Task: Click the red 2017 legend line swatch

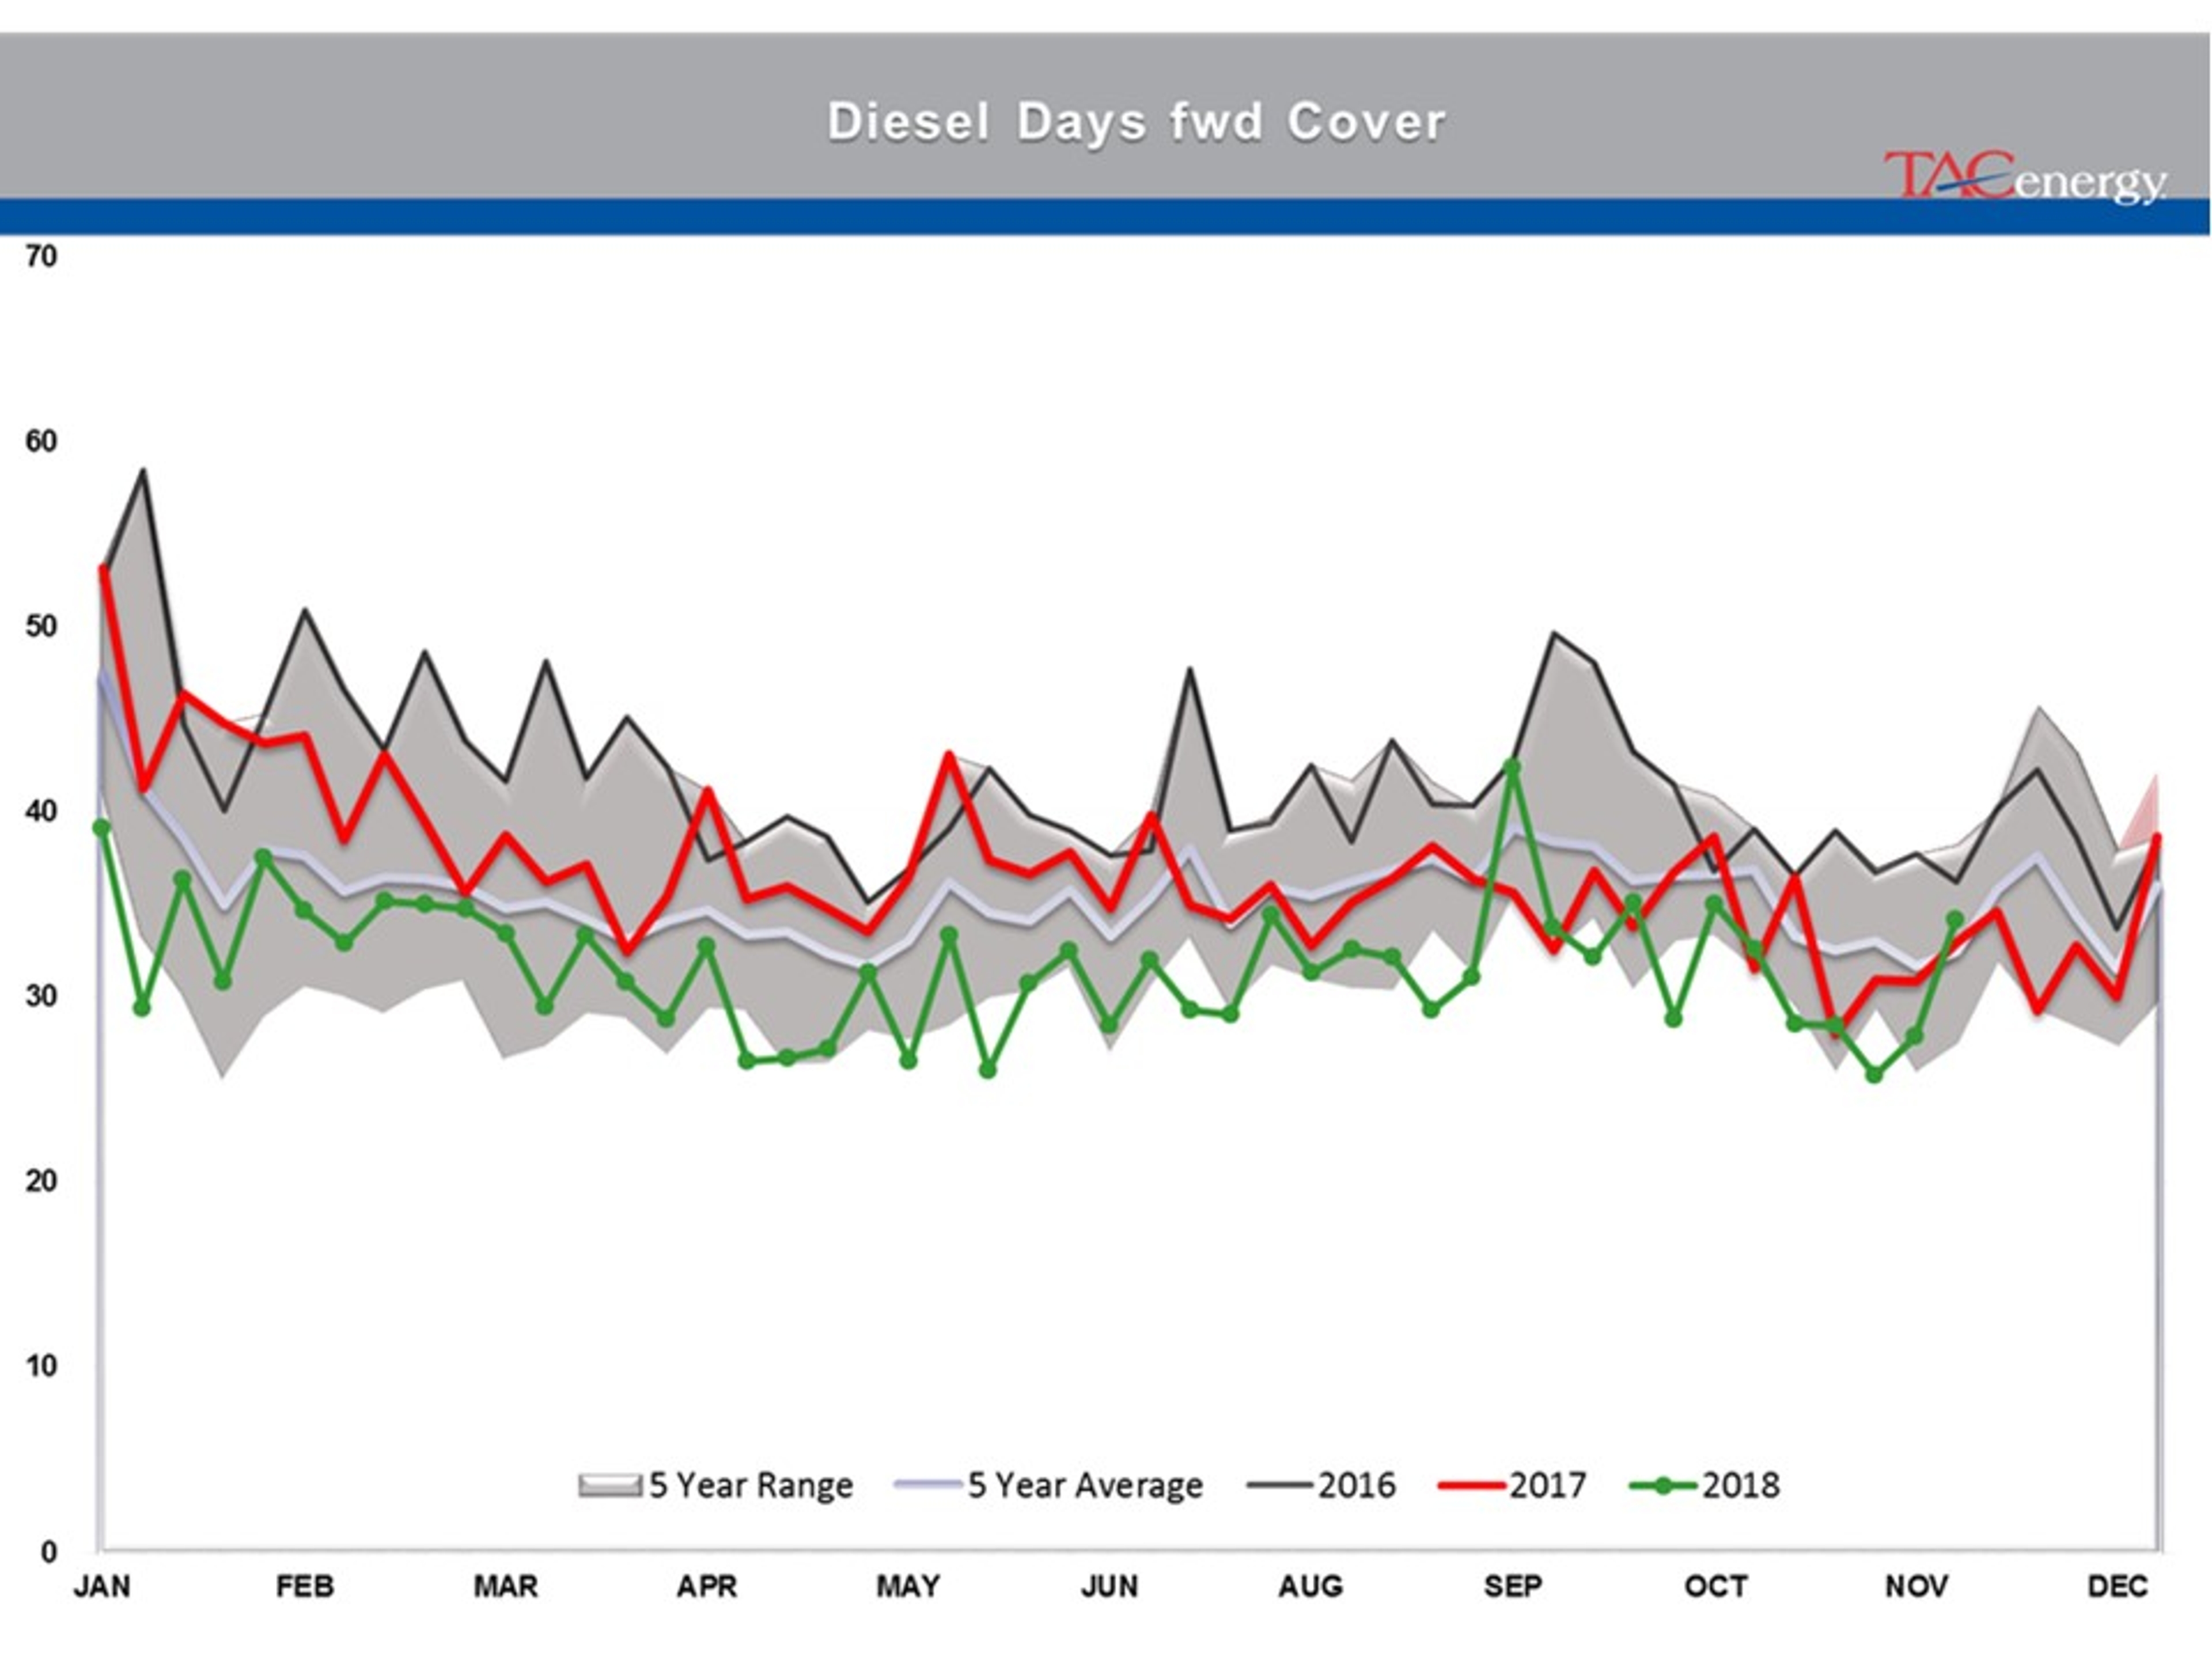Action: tap(1471, 1486)
